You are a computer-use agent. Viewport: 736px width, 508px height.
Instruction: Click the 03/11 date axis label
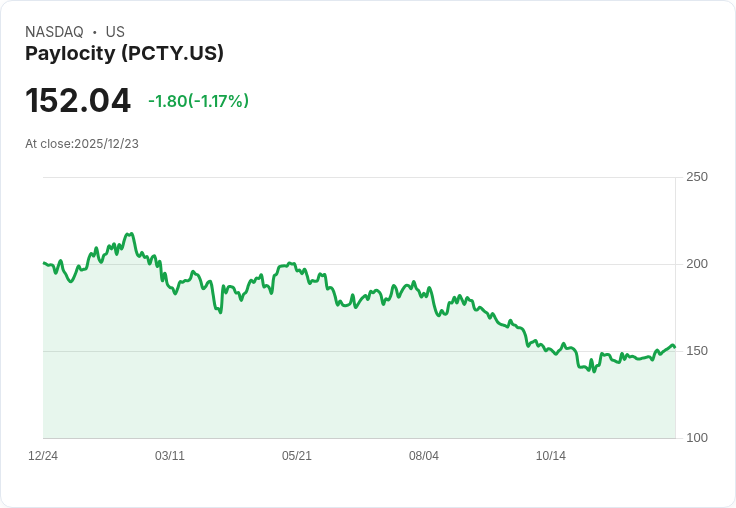click(170, 455)
